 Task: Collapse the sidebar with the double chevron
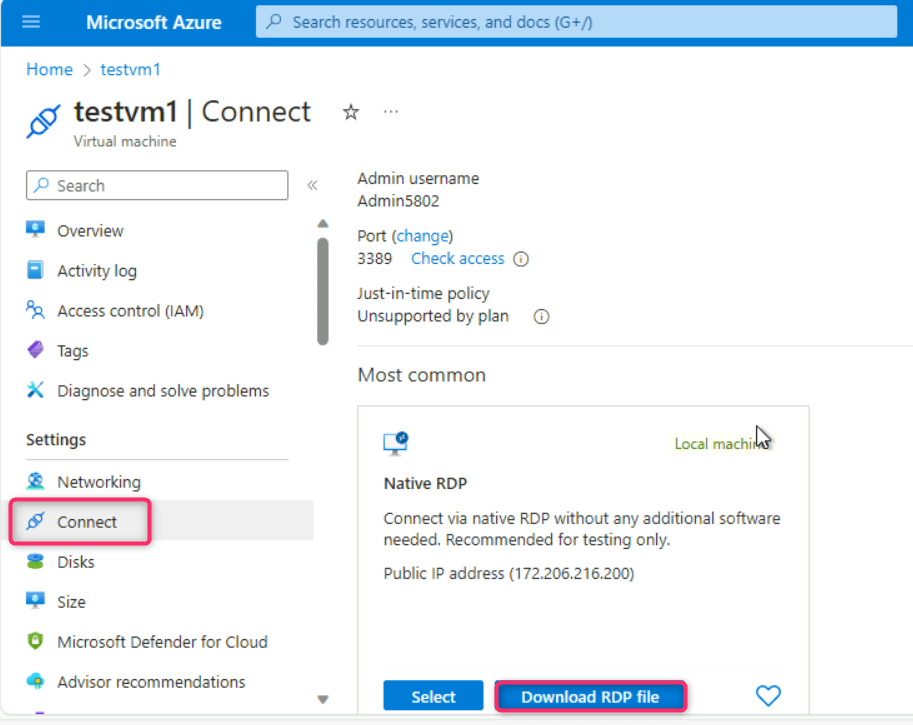312,186
